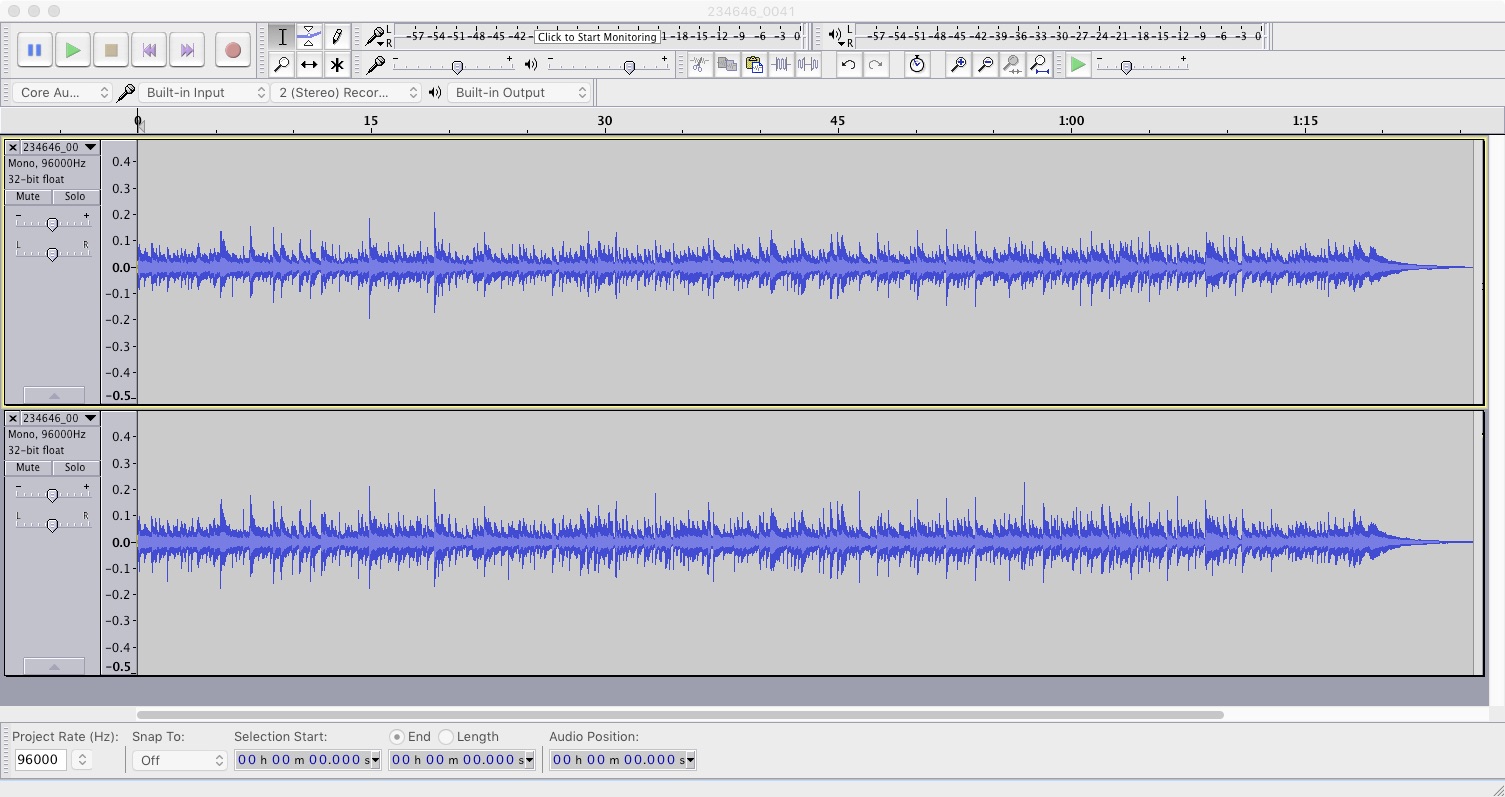Image resolution: width=1505 pixels, height=797 pixels.
Task: Open the Snap To dropdown
Action: click(x=178, y=759)
